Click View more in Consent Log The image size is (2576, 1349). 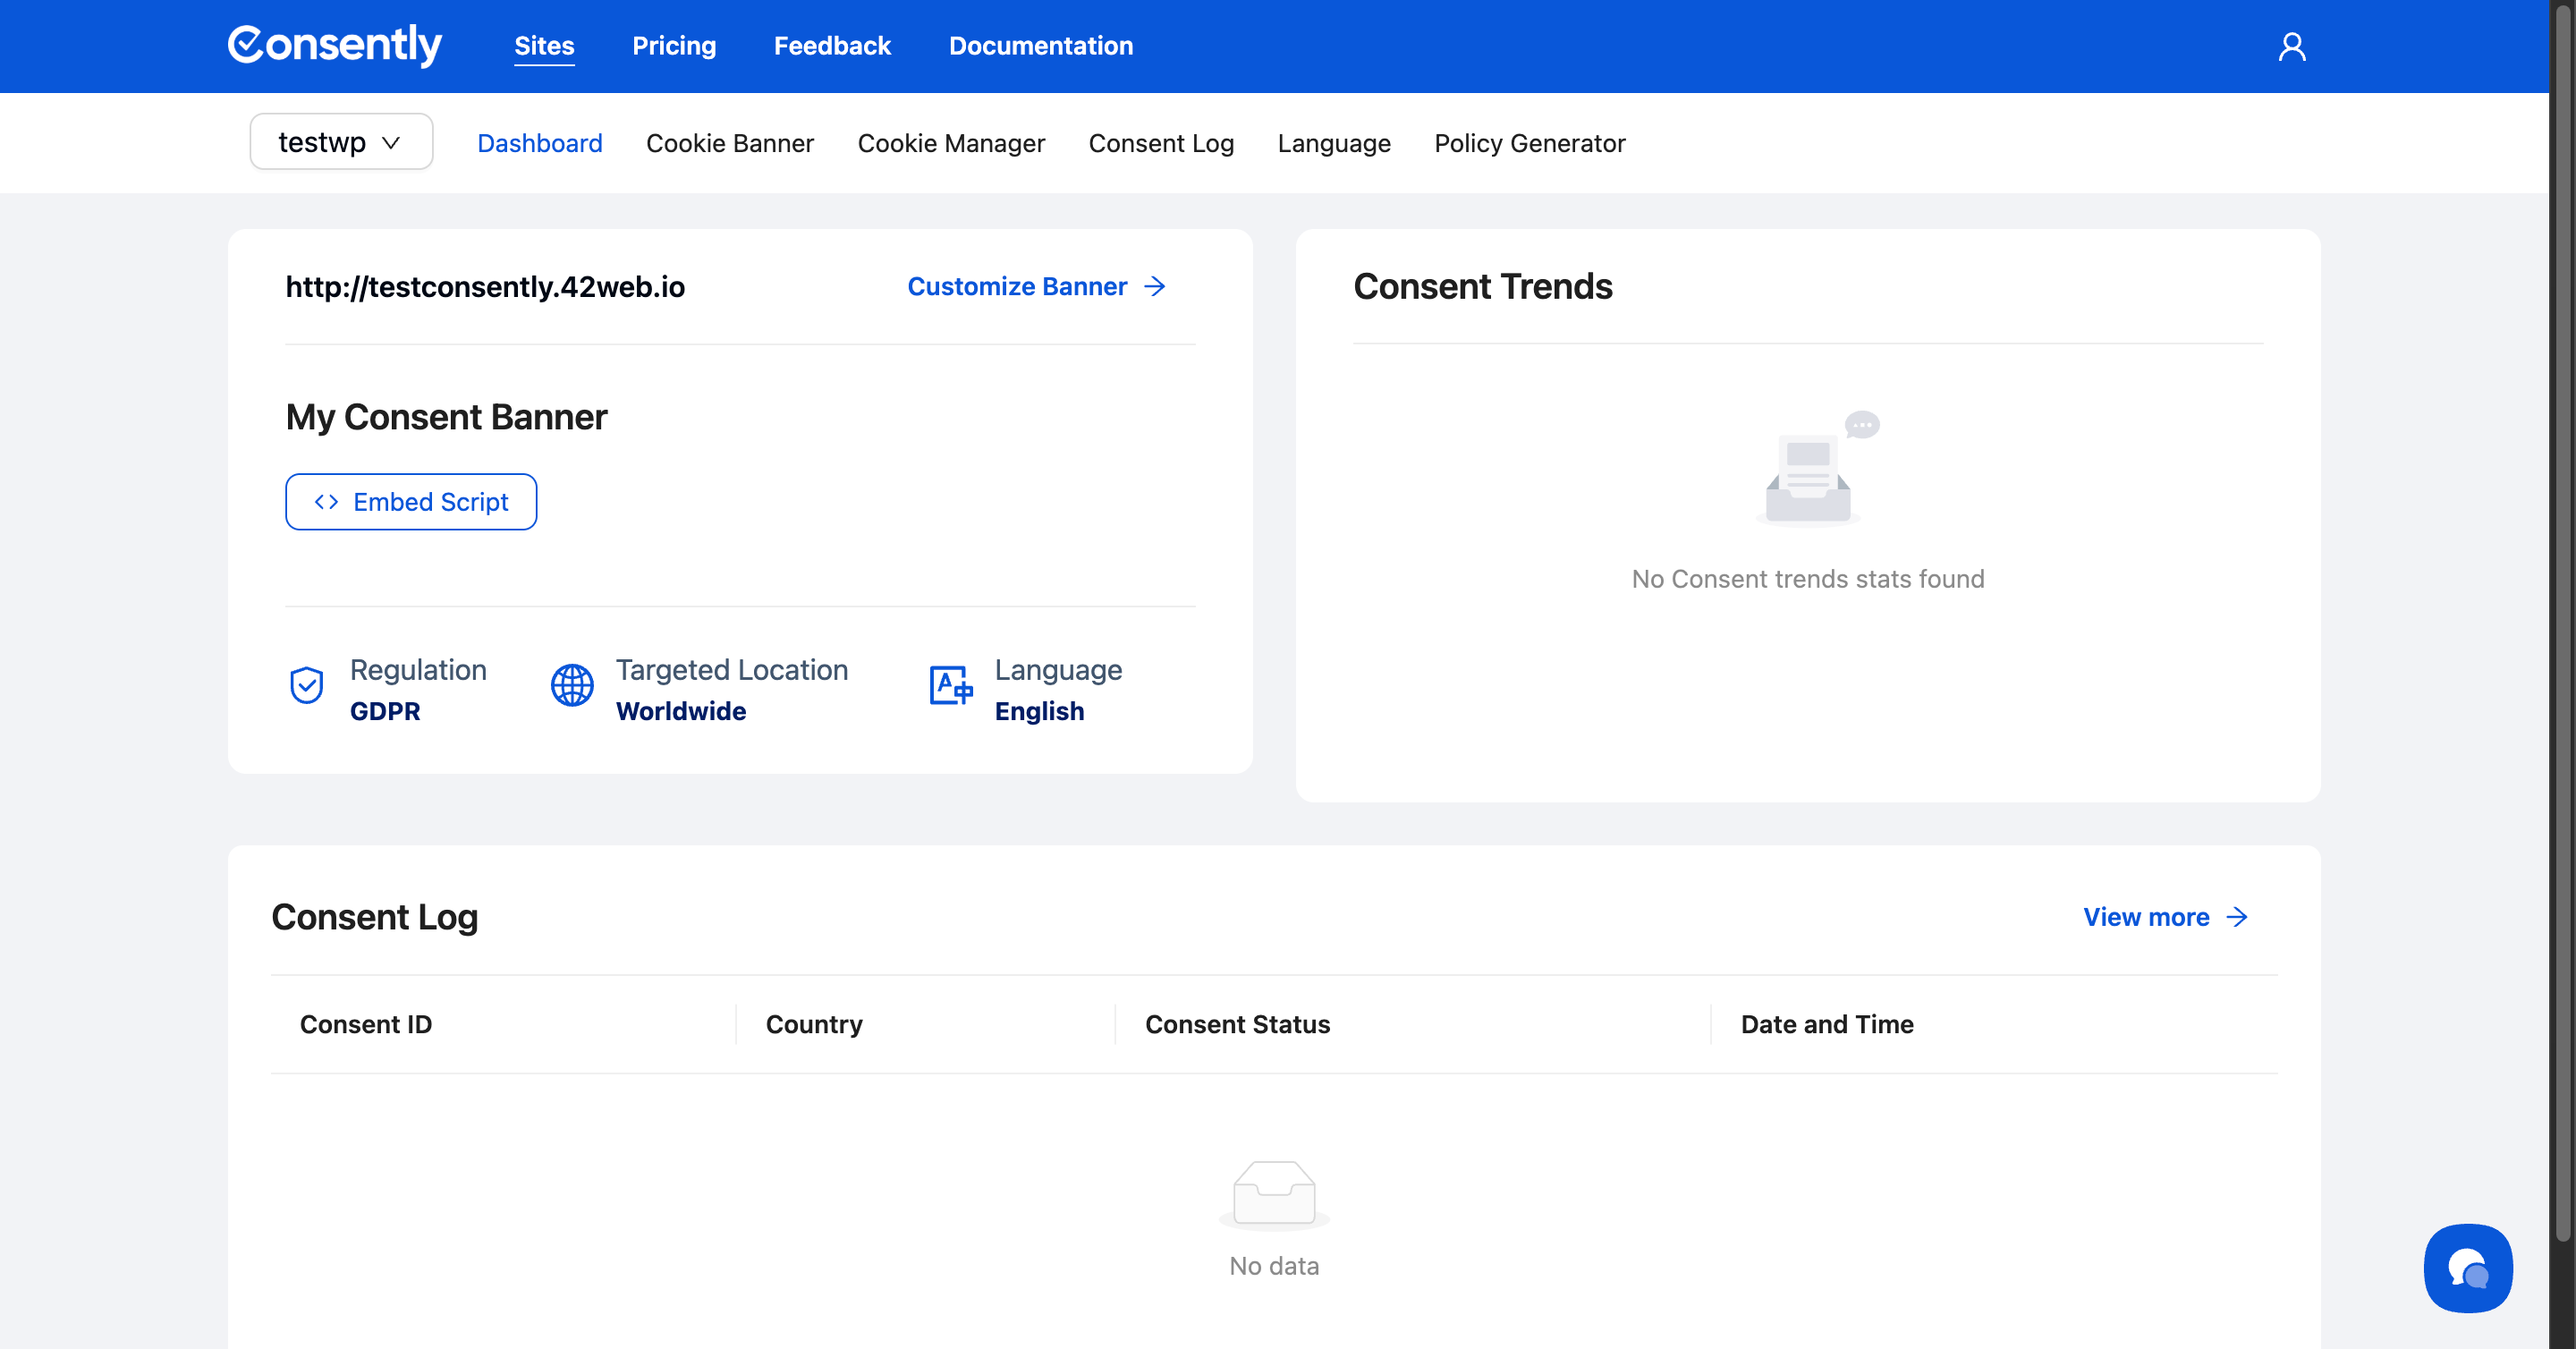pos(2164,917)
